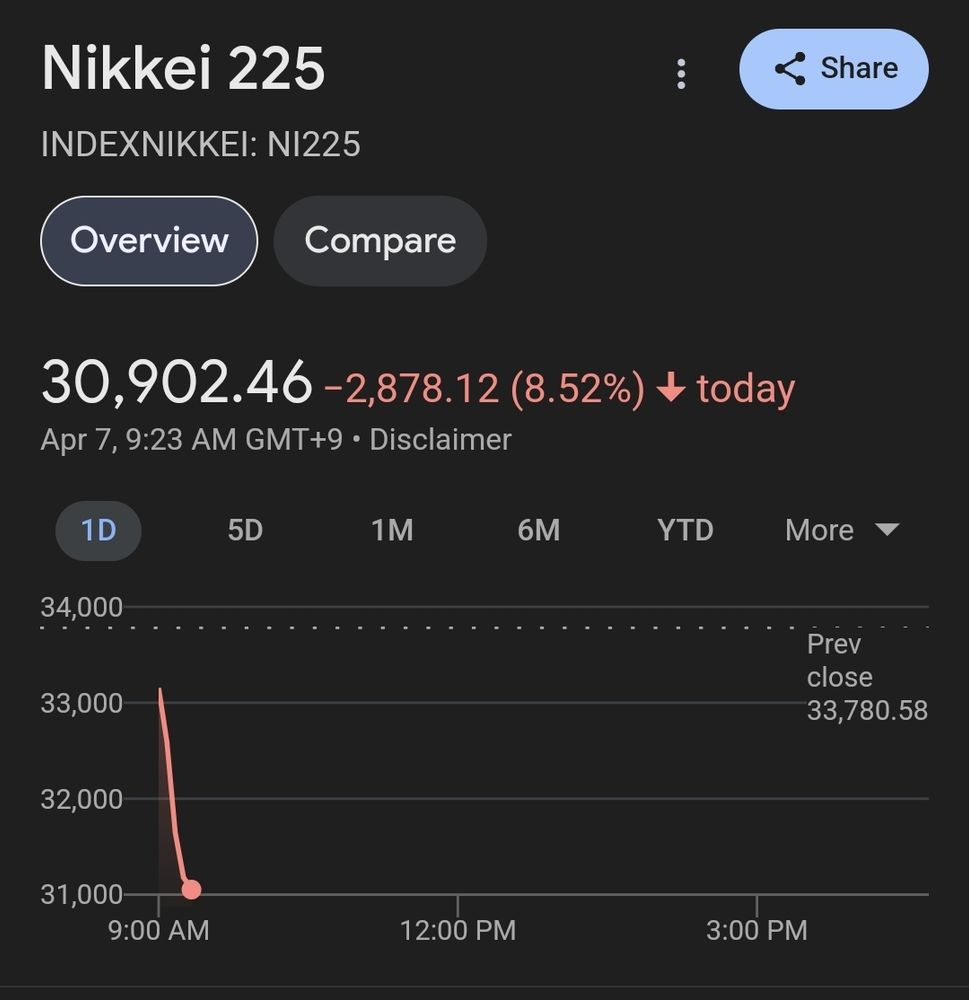
Task: Switch chart to YTD range
Action: (x=685, y=530)
